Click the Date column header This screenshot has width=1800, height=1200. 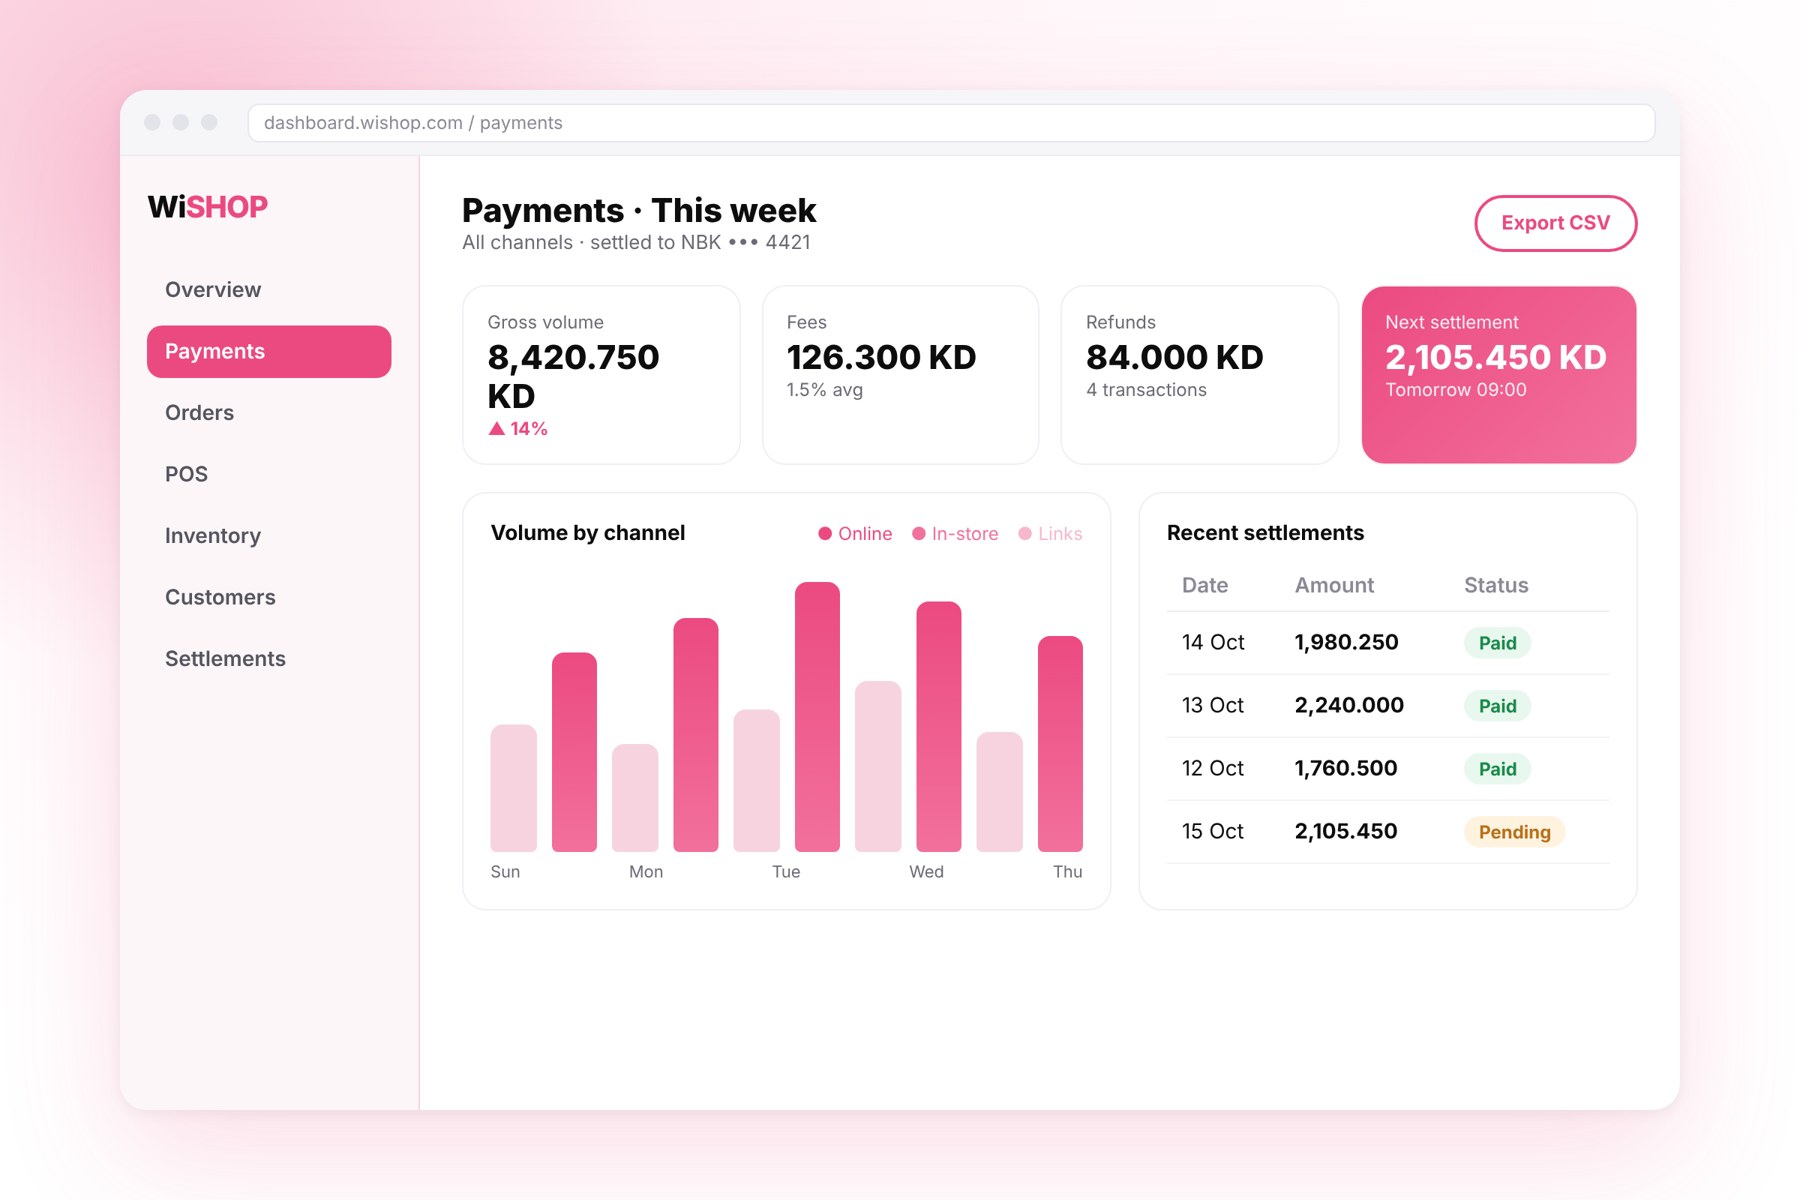[x=1205, y=586]
